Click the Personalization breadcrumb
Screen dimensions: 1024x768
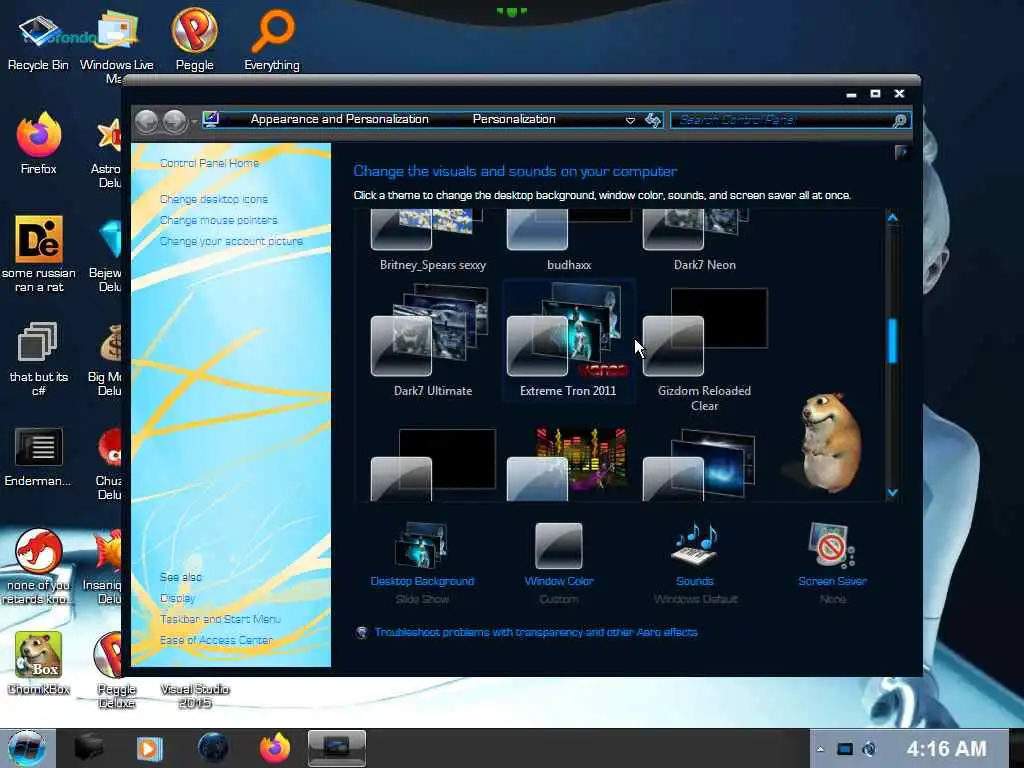pyautogui.click(x=514, y=120)
